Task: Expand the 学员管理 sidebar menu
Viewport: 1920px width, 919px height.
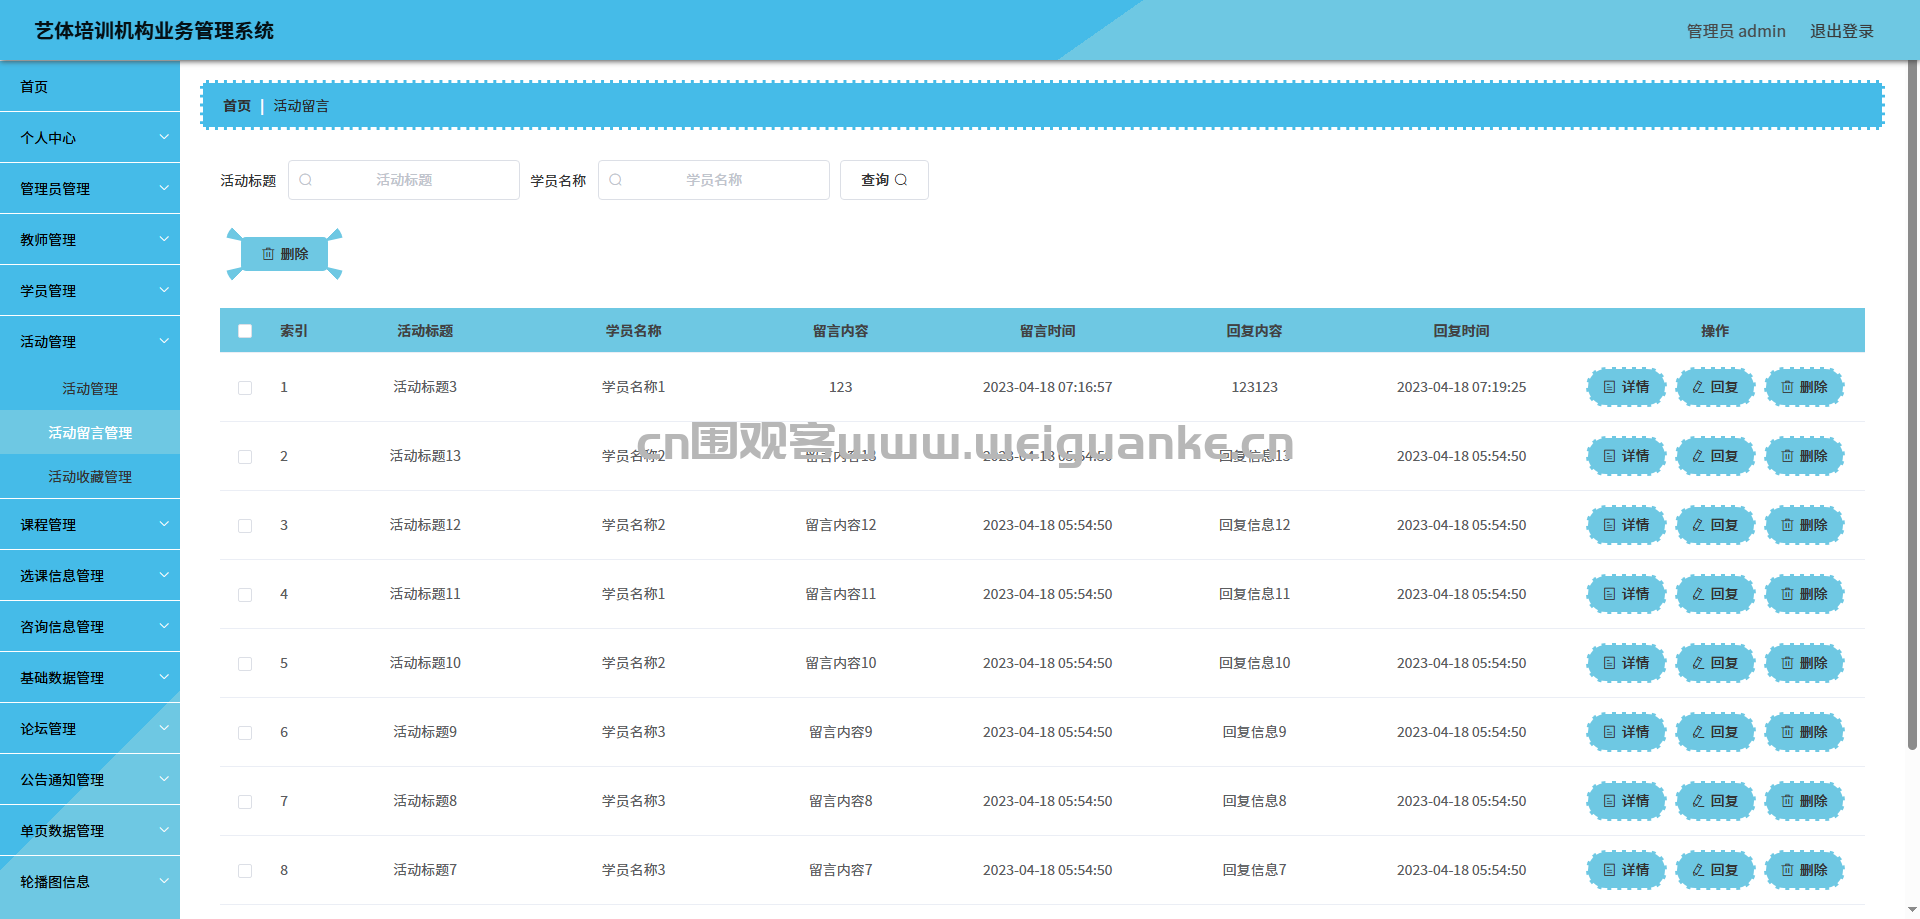Action: click(90, 291)
